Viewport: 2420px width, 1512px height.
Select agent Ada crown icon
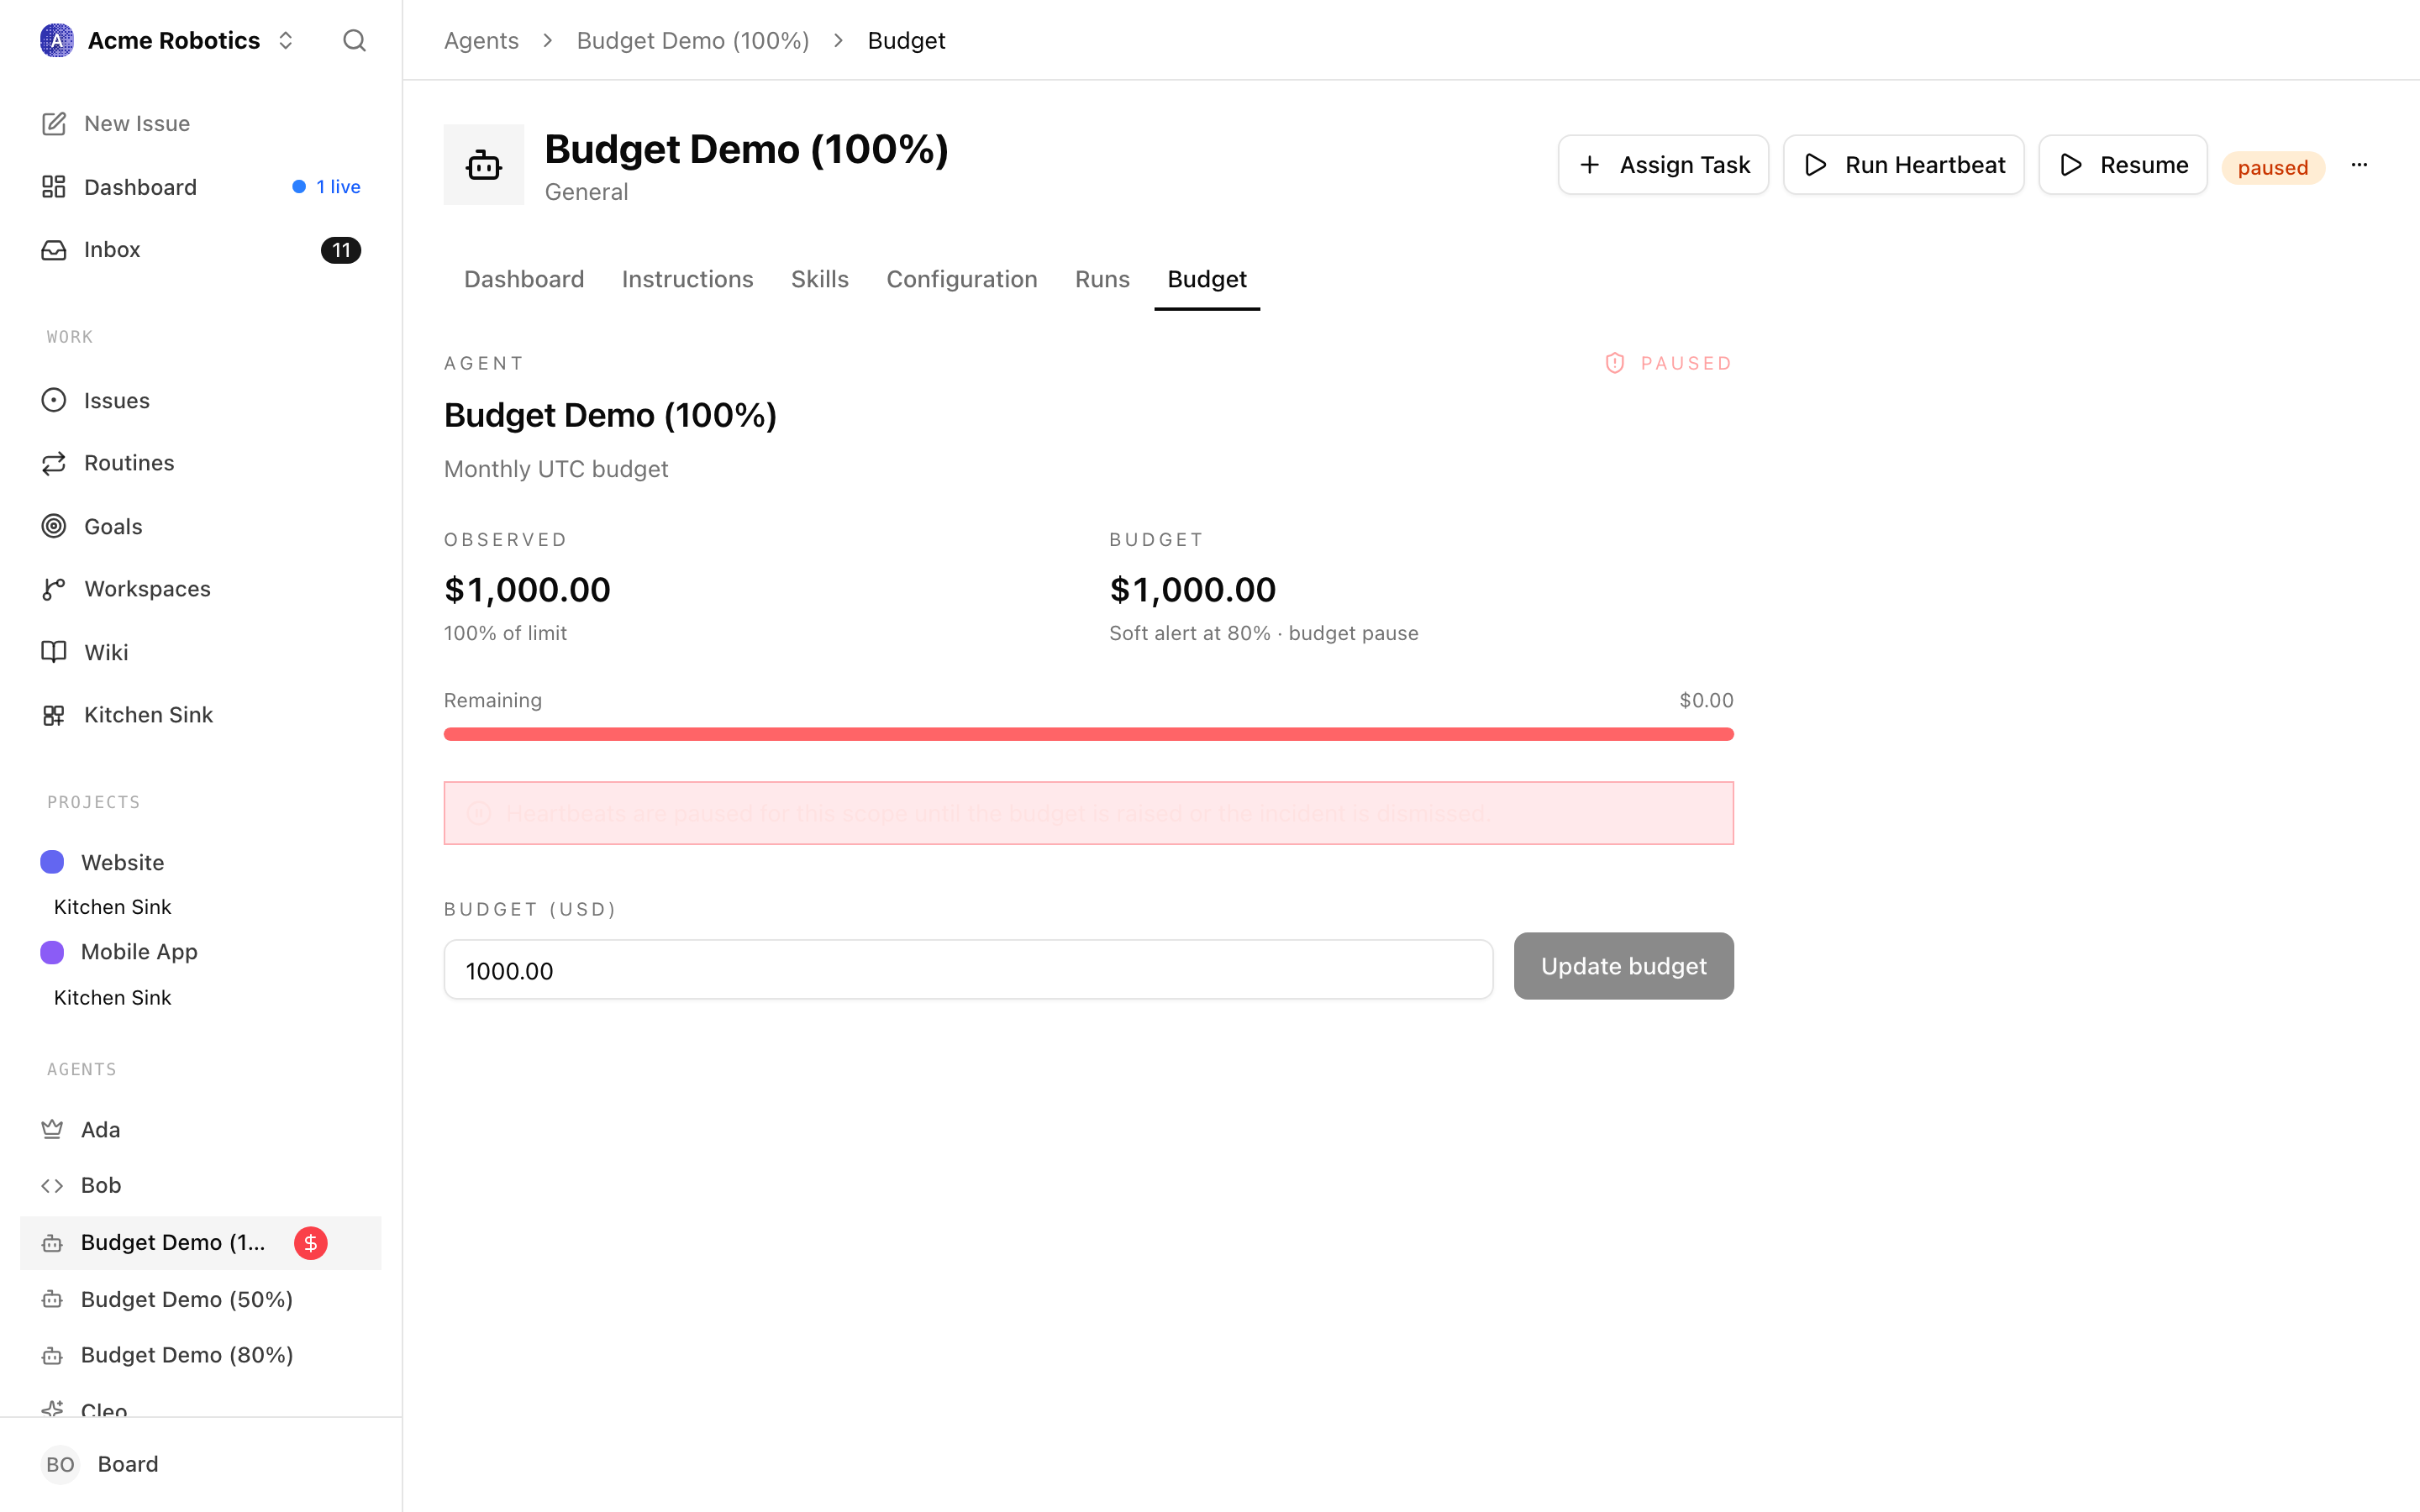coord(52,1129)
